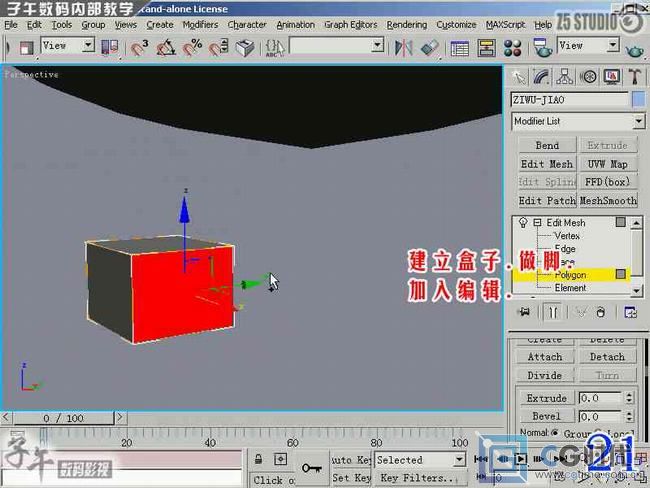Increase the Bevel spinner value

[x=629, y=413]
